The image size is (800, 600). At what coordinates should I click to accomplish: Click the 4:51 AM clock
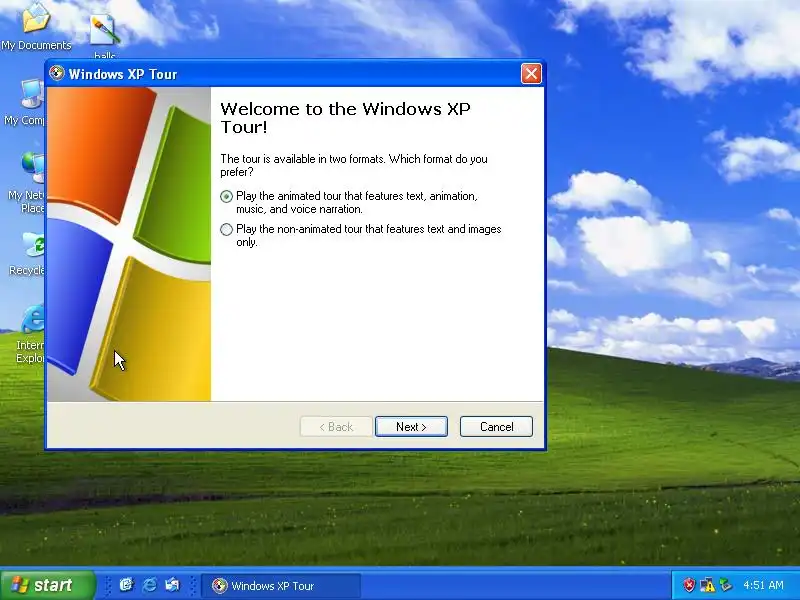pyautogui.click(x=764, y=585)
